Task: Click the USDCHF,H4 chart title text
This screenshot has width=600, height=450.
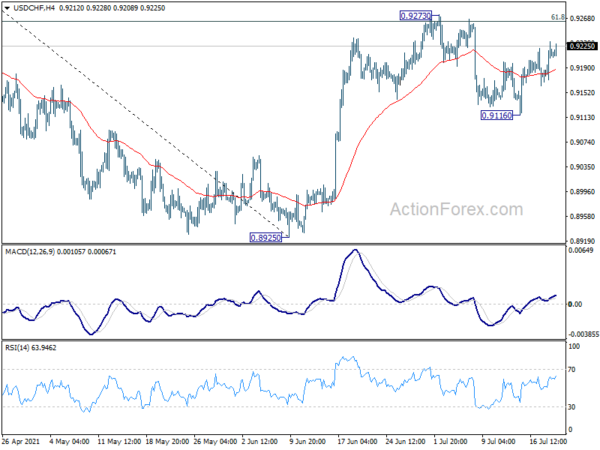Action: (34, 8)
